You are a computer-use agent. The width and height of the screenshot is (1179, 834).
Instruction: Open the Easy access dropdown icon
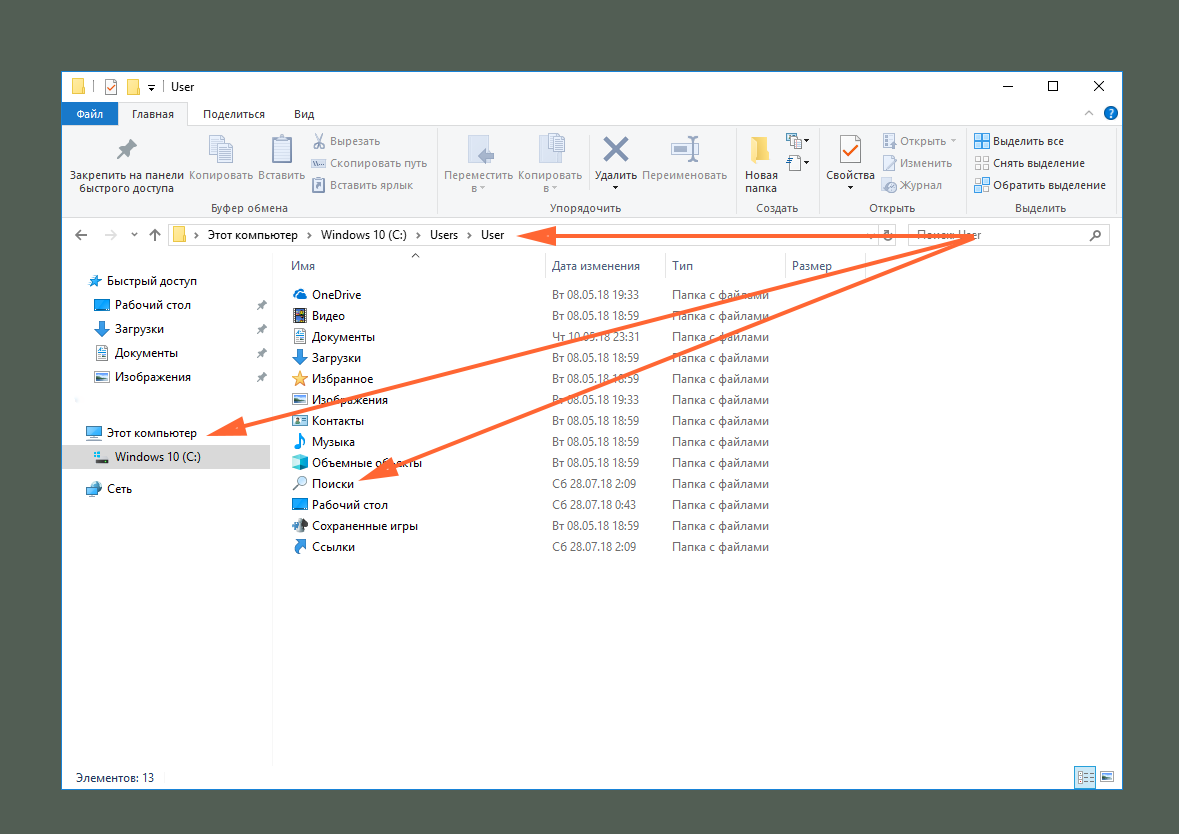click(797, 162)
